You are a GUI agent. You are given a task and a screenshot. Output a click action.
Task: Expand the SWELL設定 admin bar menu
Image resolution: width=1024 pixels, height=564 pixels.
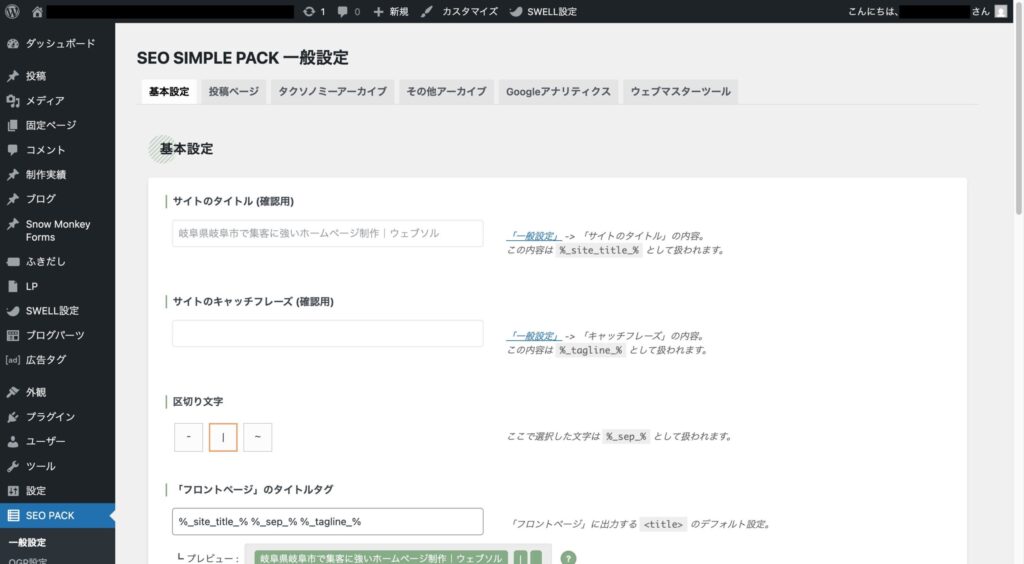[543, 12]
